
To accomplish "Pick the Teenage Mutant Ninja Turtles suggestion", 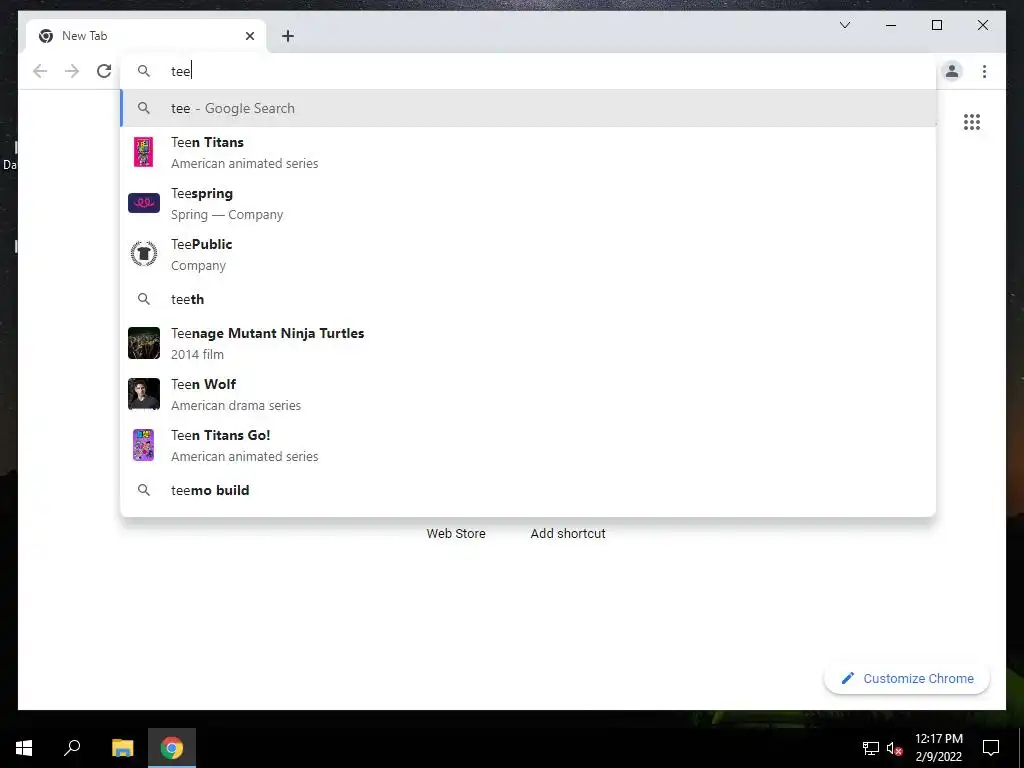I will [x=528, y=343].
